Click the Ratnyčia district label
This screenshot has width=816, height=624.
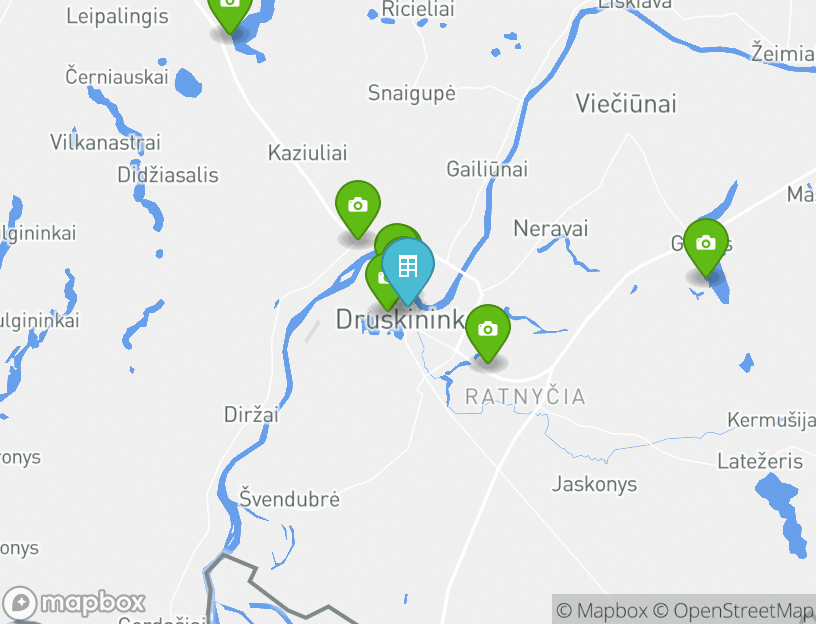(526, 397)
